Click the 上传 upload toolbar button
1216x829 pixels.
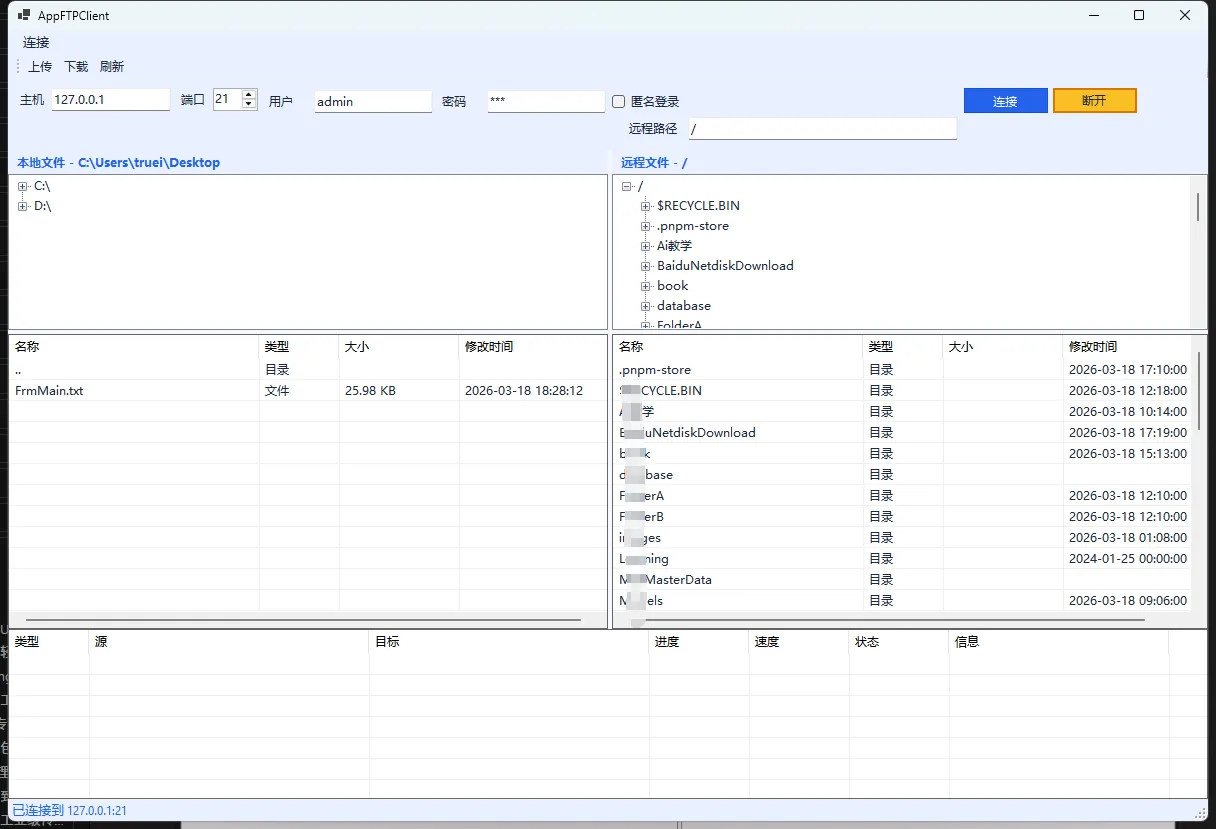(x=40, y=67)
